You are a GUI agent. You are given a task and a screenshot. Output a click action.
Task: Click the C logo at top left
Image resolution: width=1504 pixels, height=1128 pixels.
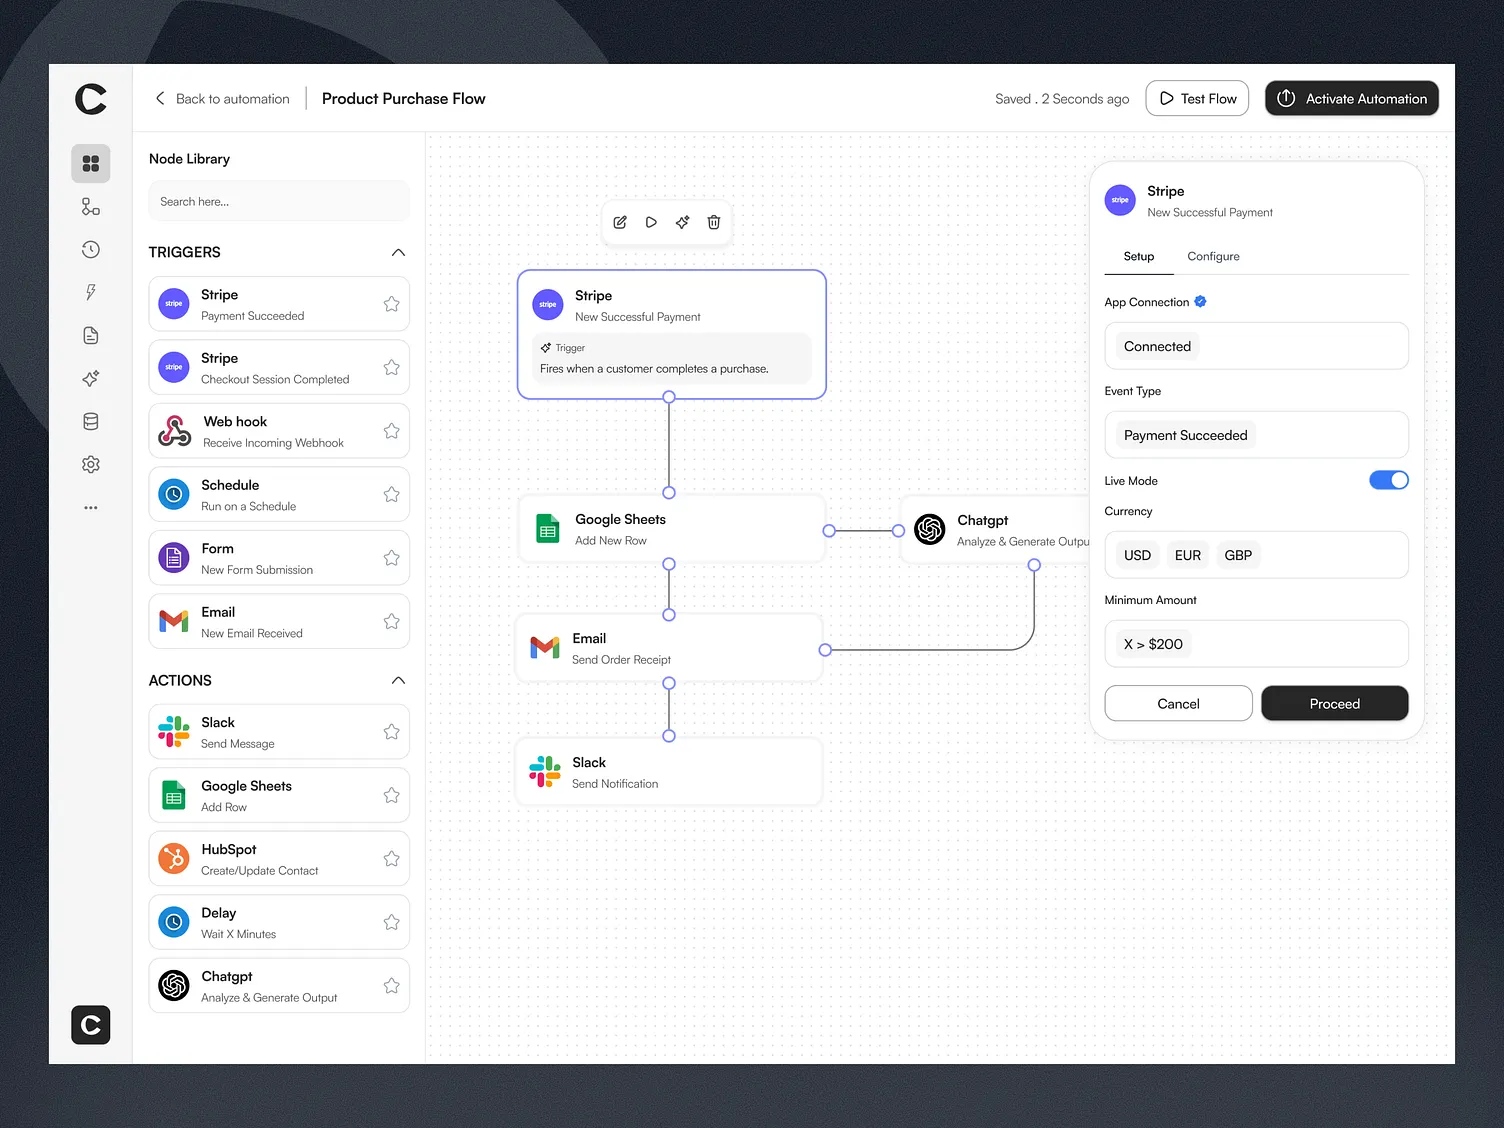click(91, 99)
